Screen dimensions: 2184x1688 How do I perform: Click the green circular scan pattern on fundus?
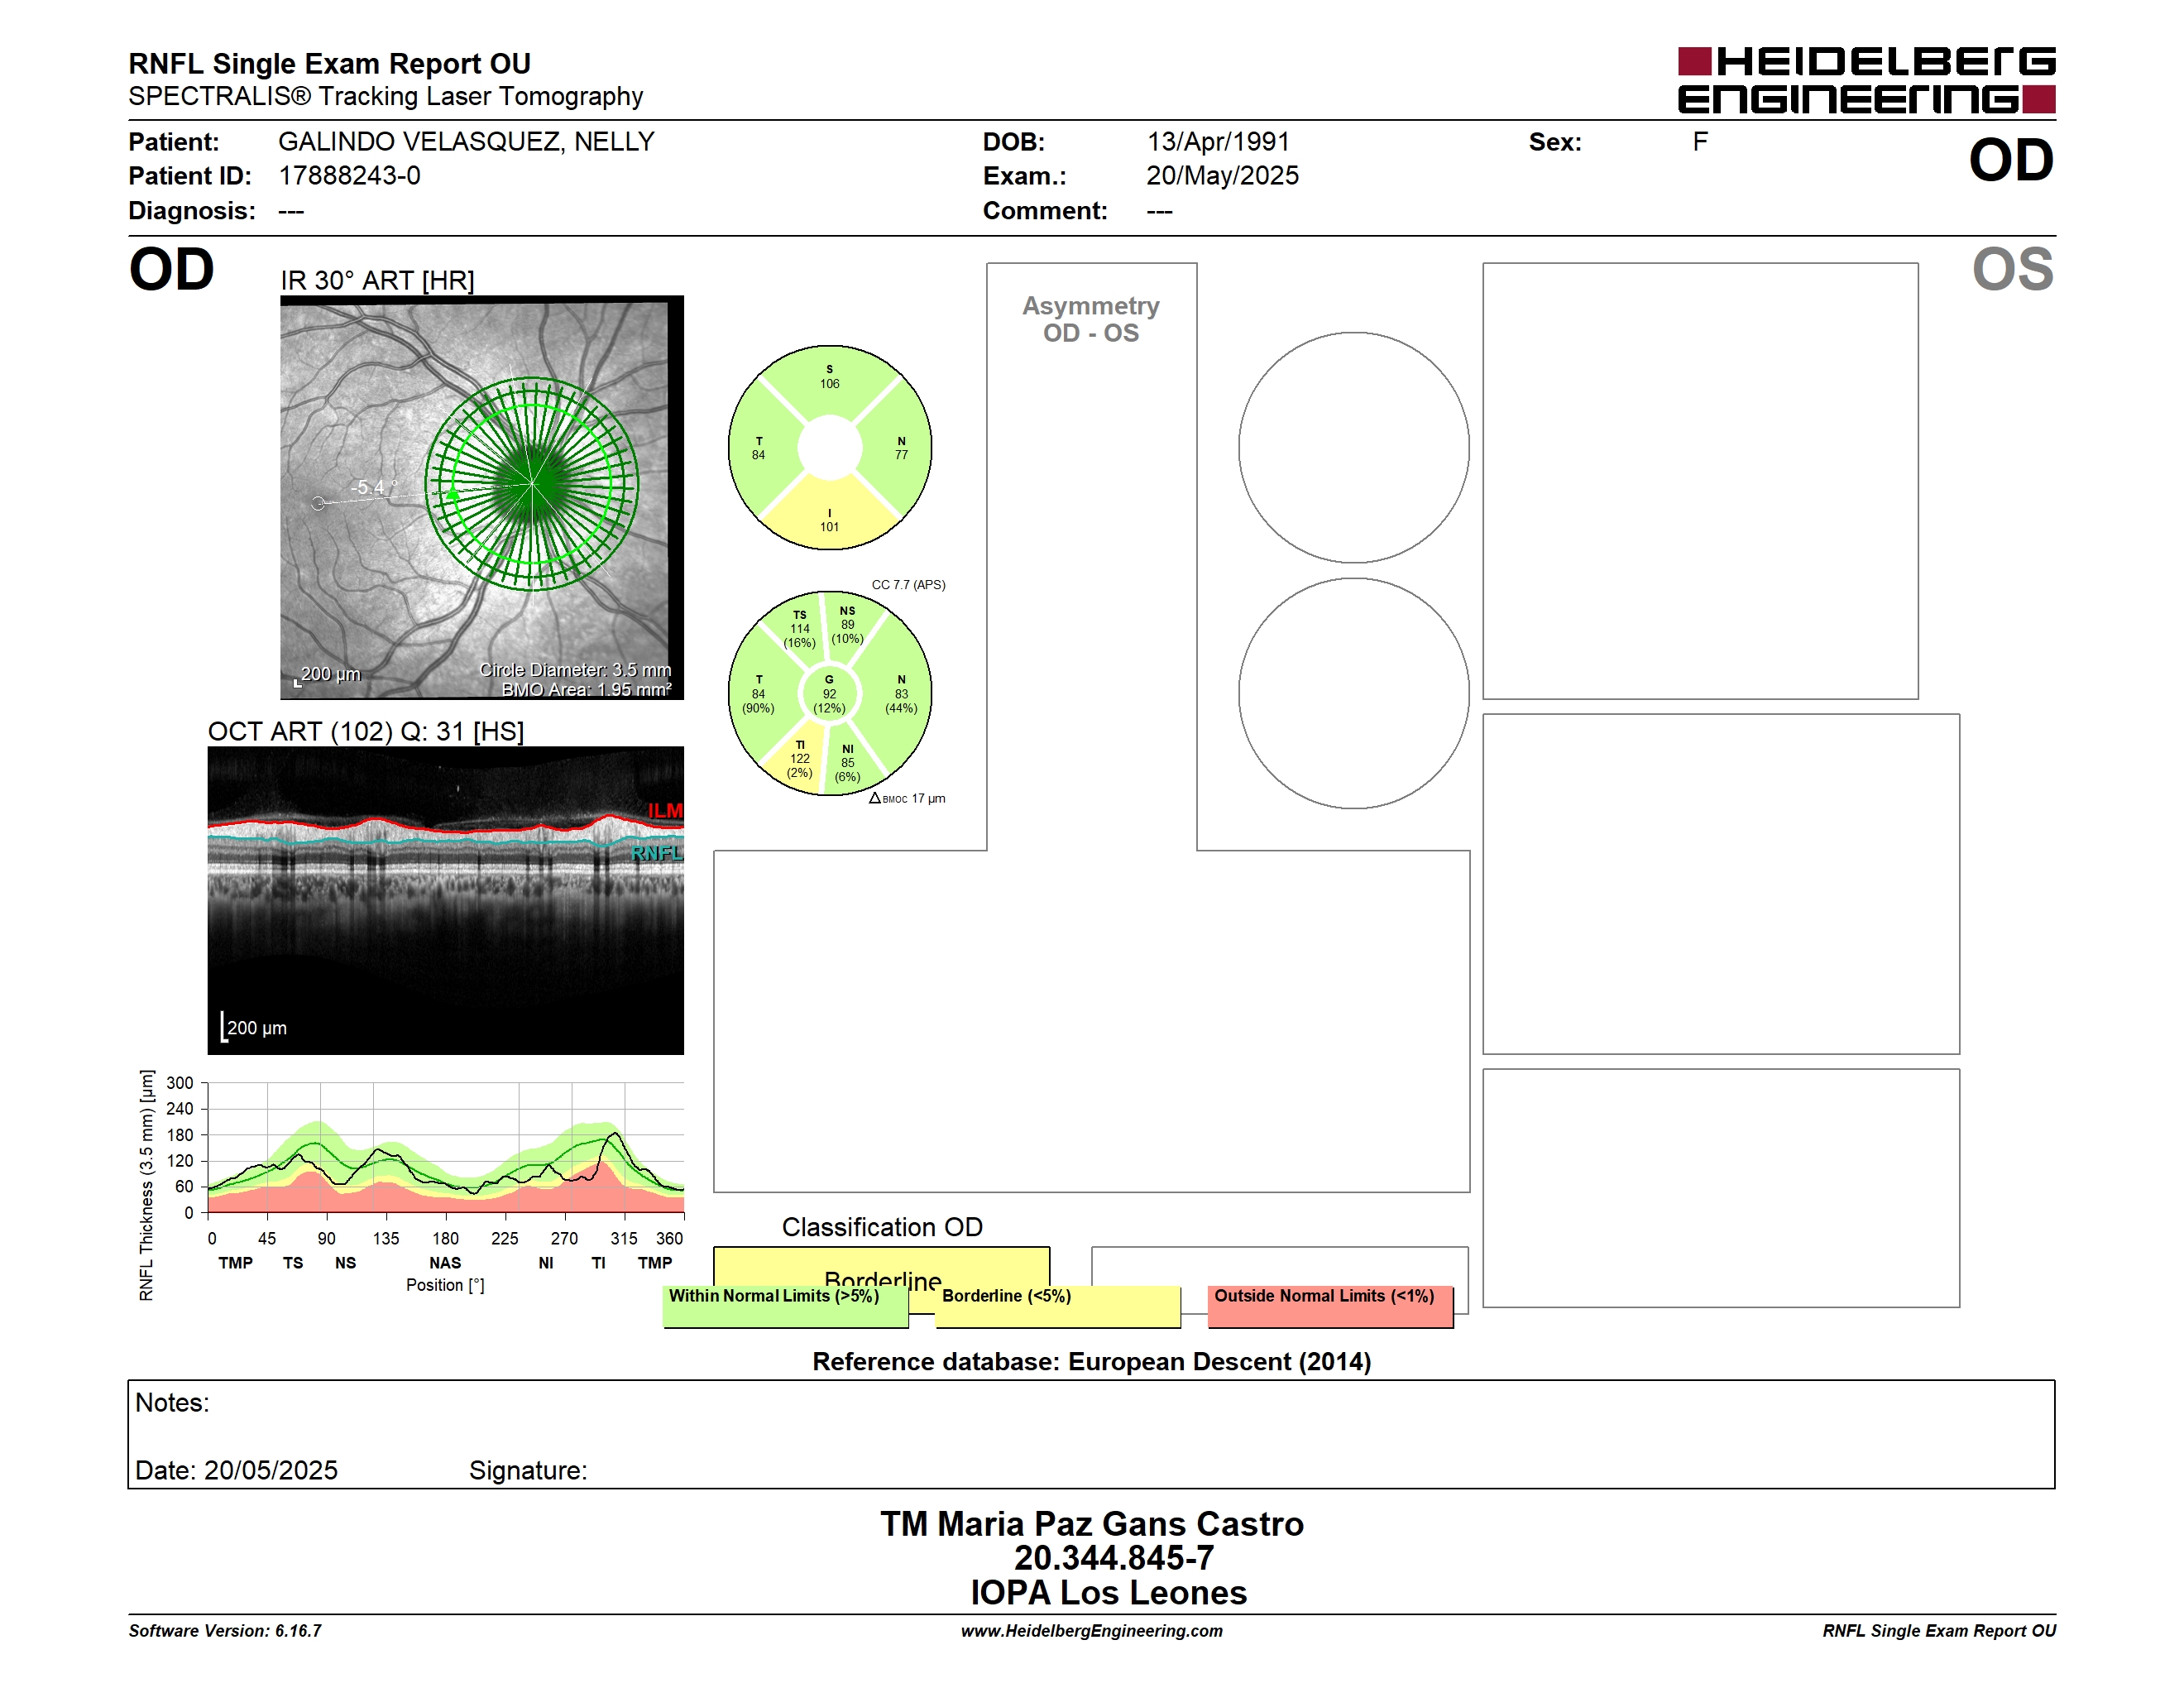532,484
